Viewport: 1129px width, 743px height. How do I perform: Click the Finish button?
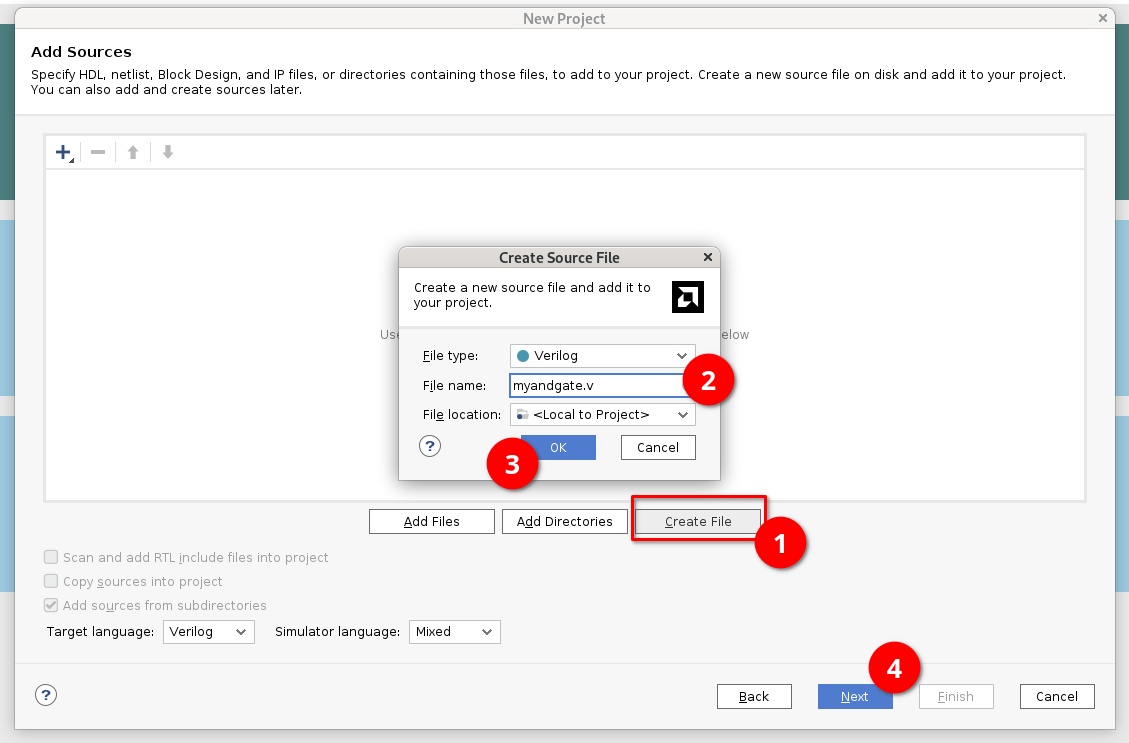[x=956, y=697]
